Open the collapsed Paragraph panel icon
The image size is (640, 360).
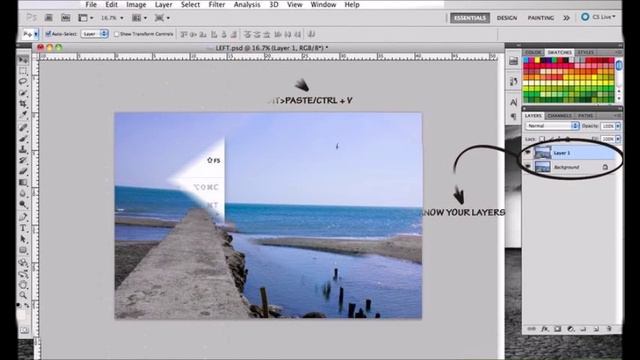[513, 117]
